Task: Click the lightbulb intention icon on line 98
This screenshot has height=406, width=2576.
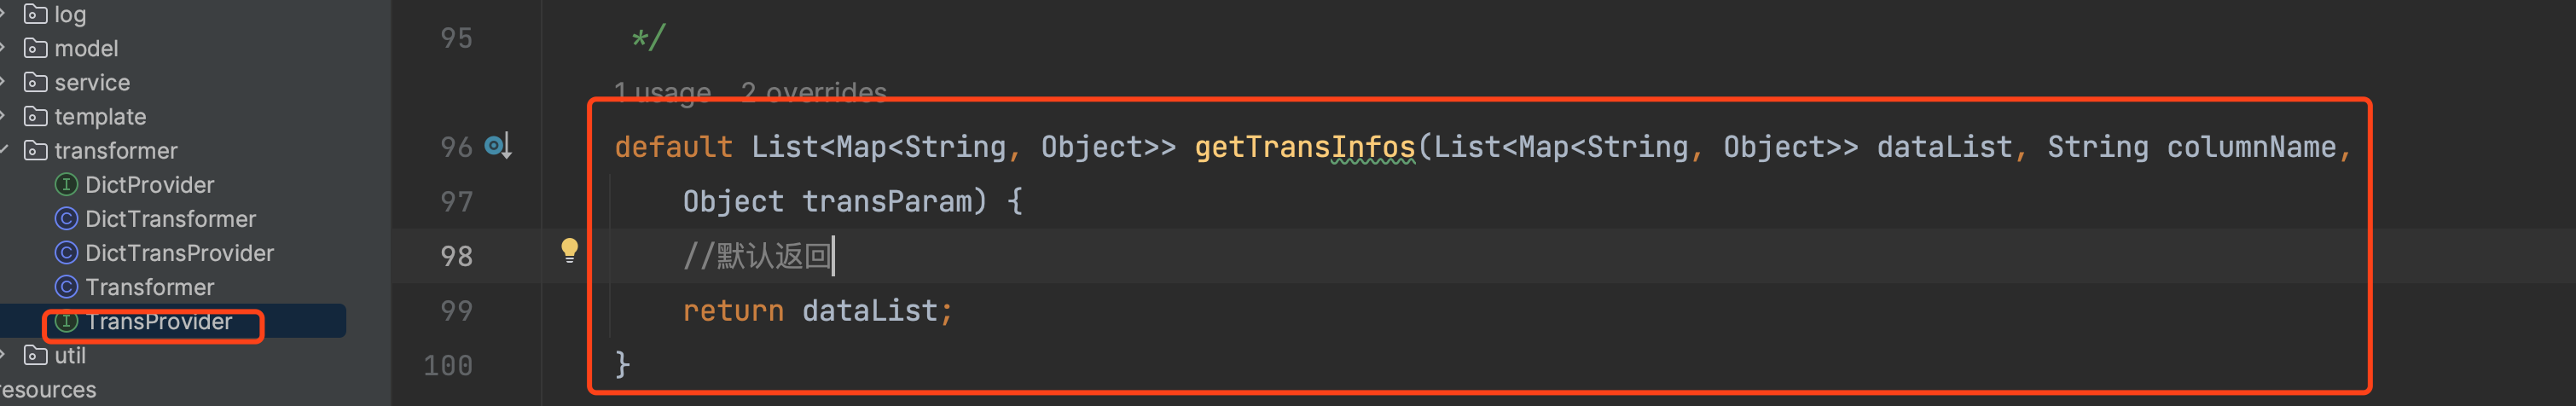Action: pos(569,249)
